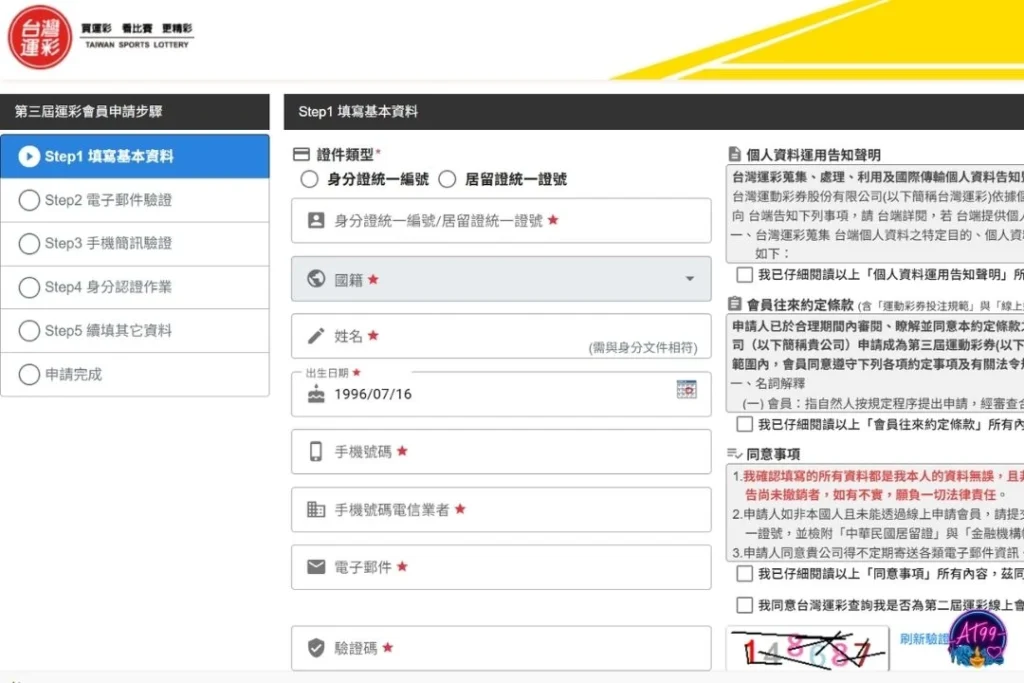
Task: Click the pencil icon in the 姓名 field
Action: (316, 336)
